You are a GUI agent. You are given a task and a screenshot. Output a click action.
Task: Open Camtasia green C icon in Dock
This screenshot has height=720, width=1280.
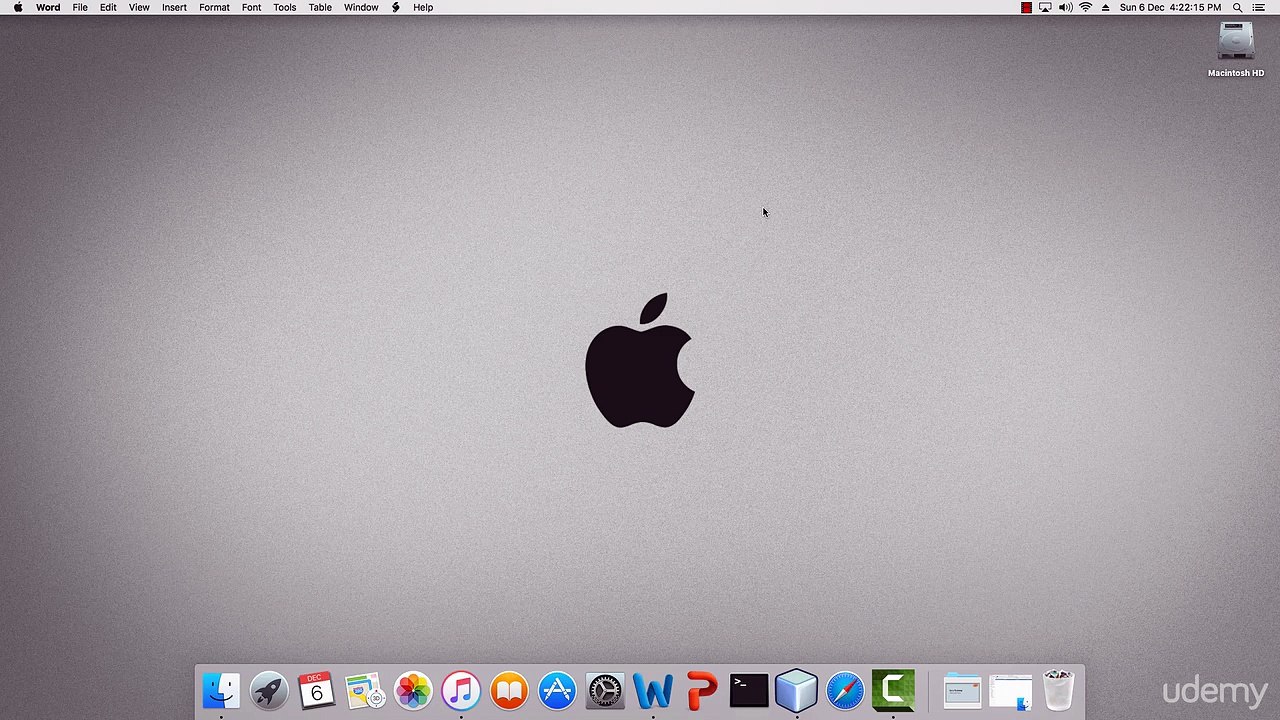(893, 691)
